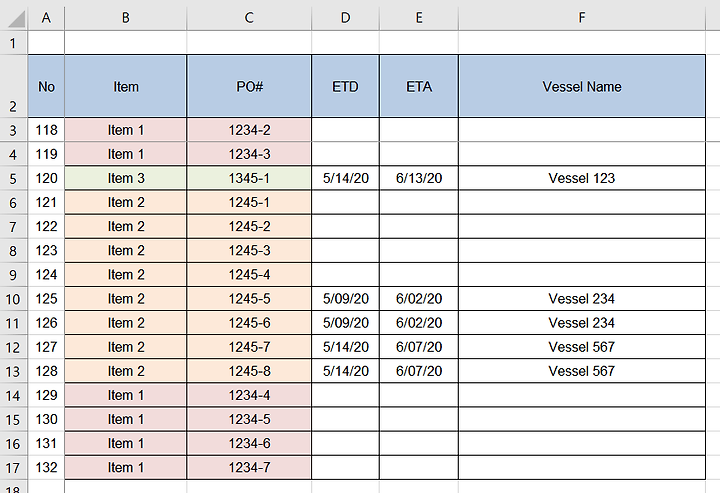Click the ETD header cell
720x493 pixels.
[x=345, y=86]
